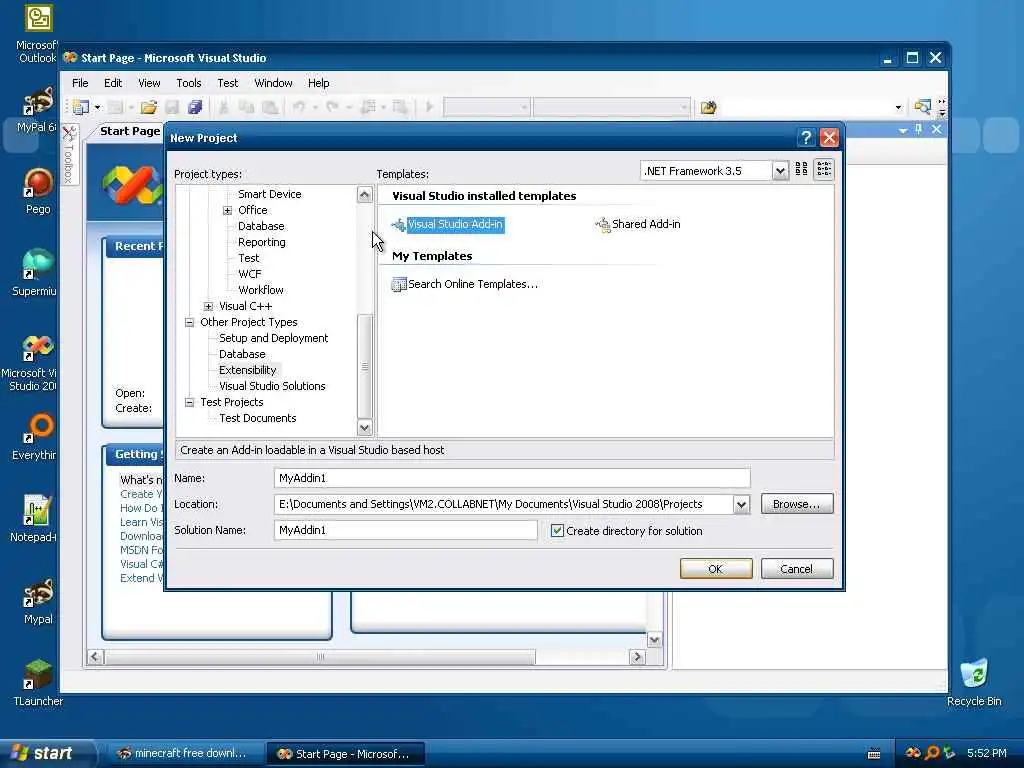Click the New Project dialog help button
The width and height of the screenshot is (1024, 768).
coord(806,138)
